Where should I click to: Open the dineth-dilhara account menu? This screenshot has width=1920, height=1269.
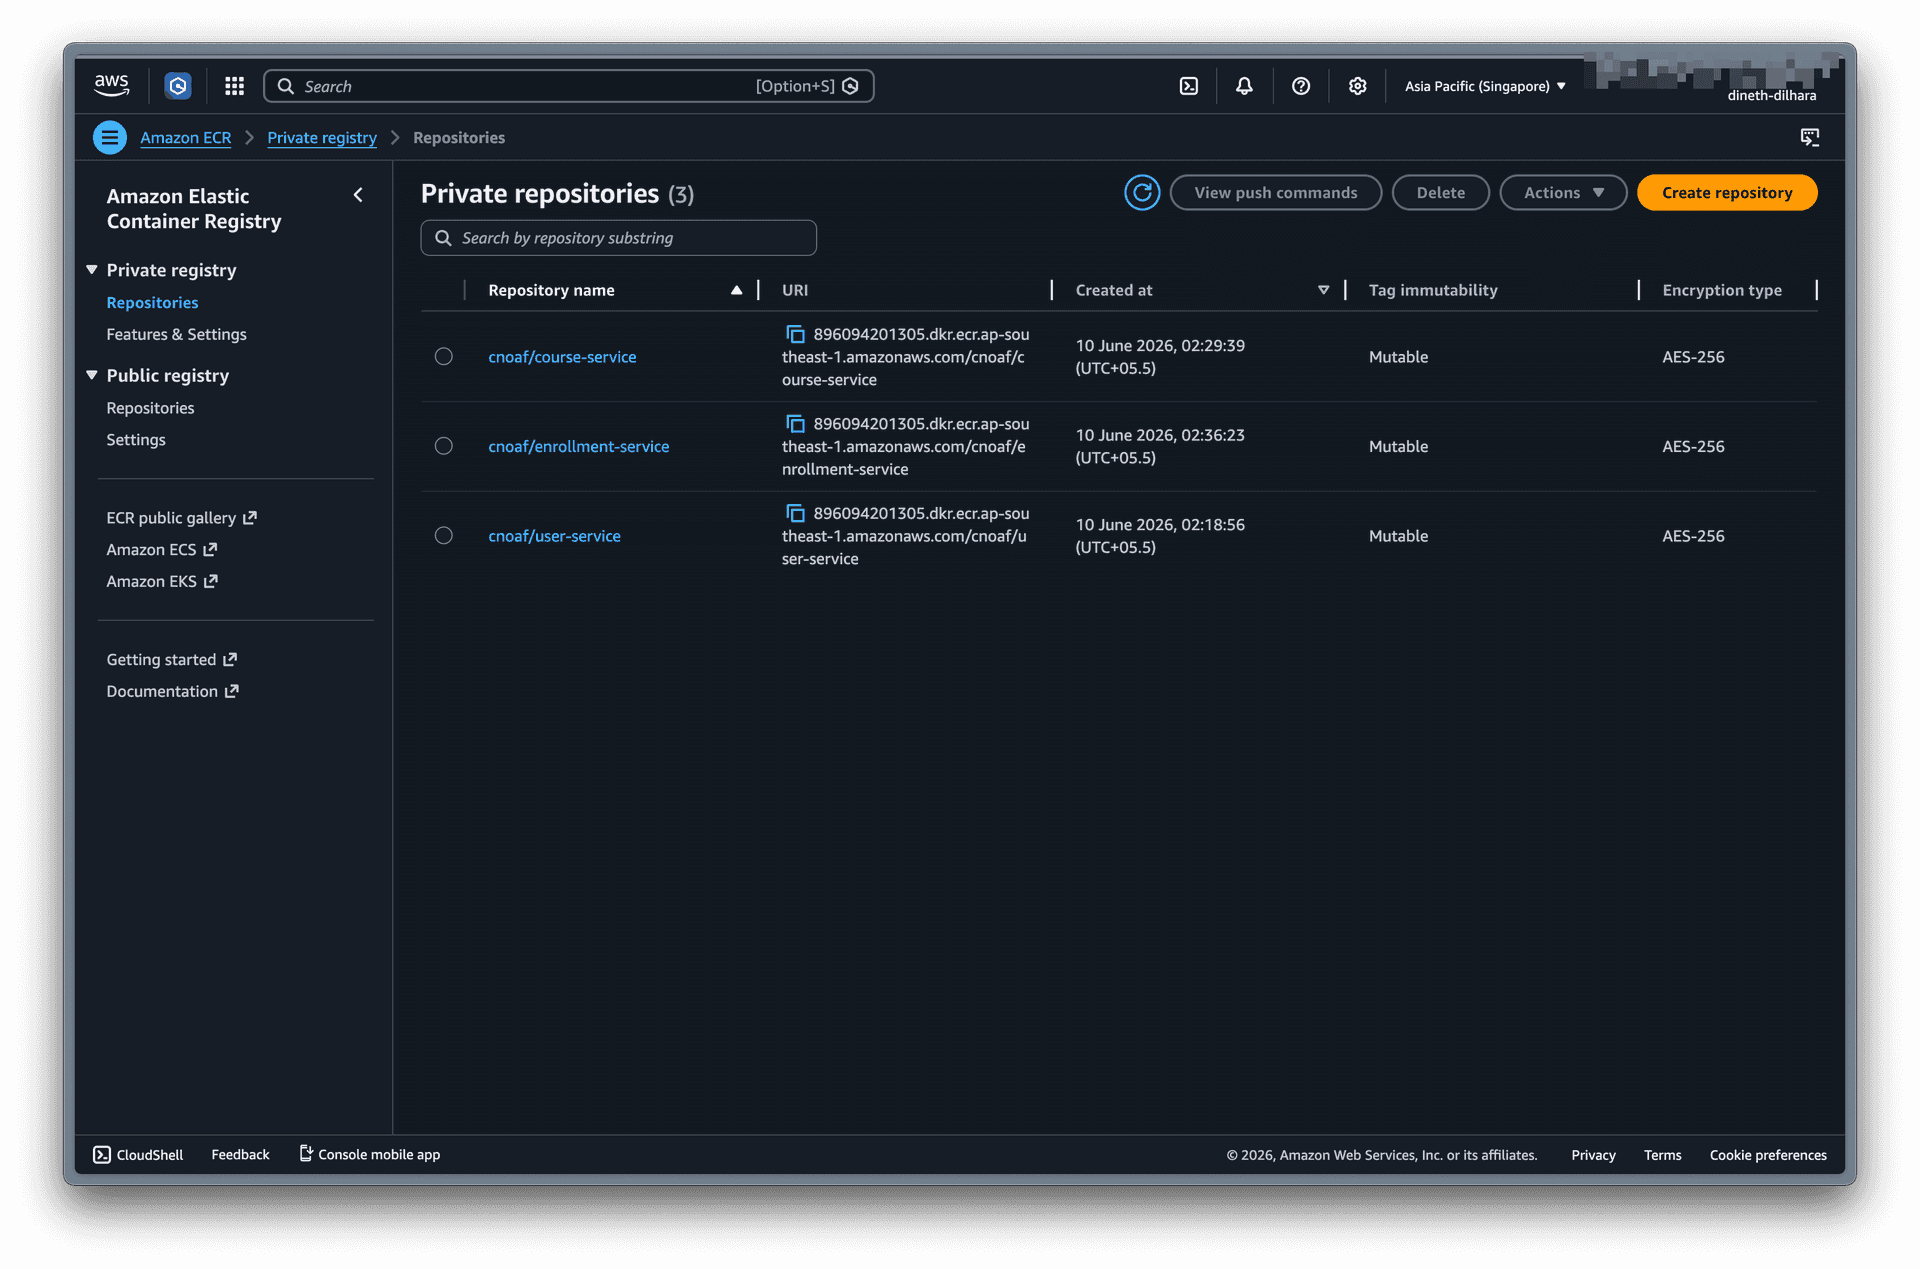tap(1771, 95)
